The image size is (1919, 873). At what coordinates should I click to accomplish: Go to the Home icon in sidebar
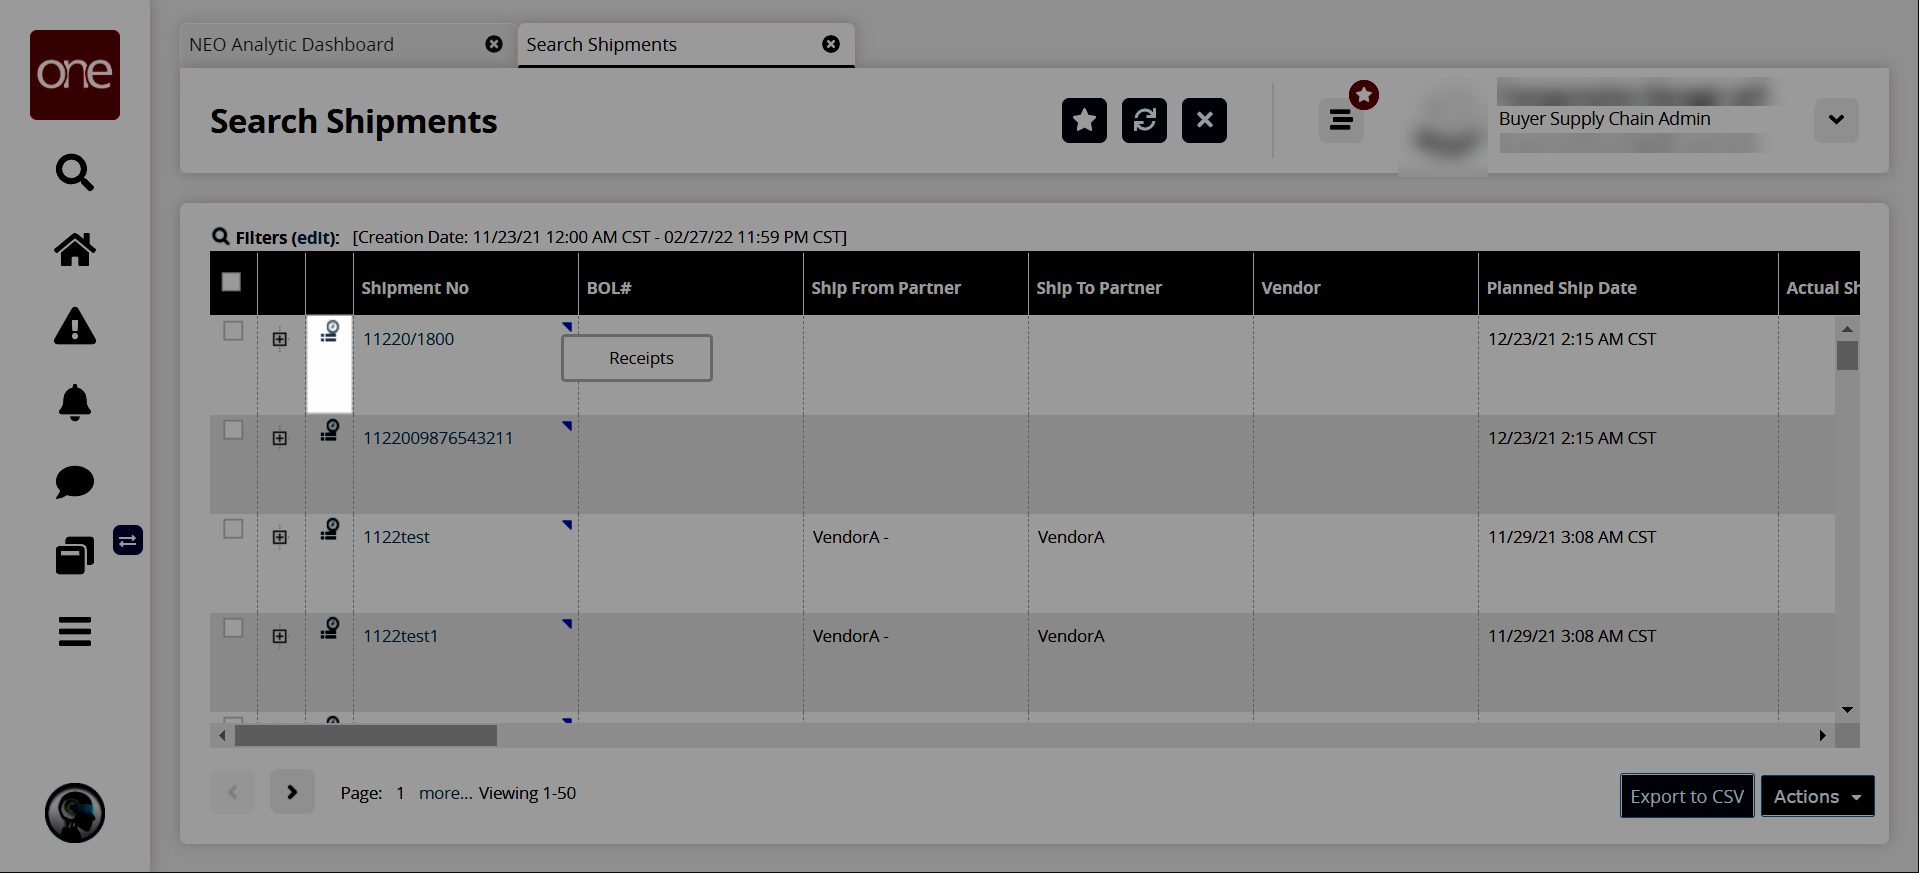point(75,249)
